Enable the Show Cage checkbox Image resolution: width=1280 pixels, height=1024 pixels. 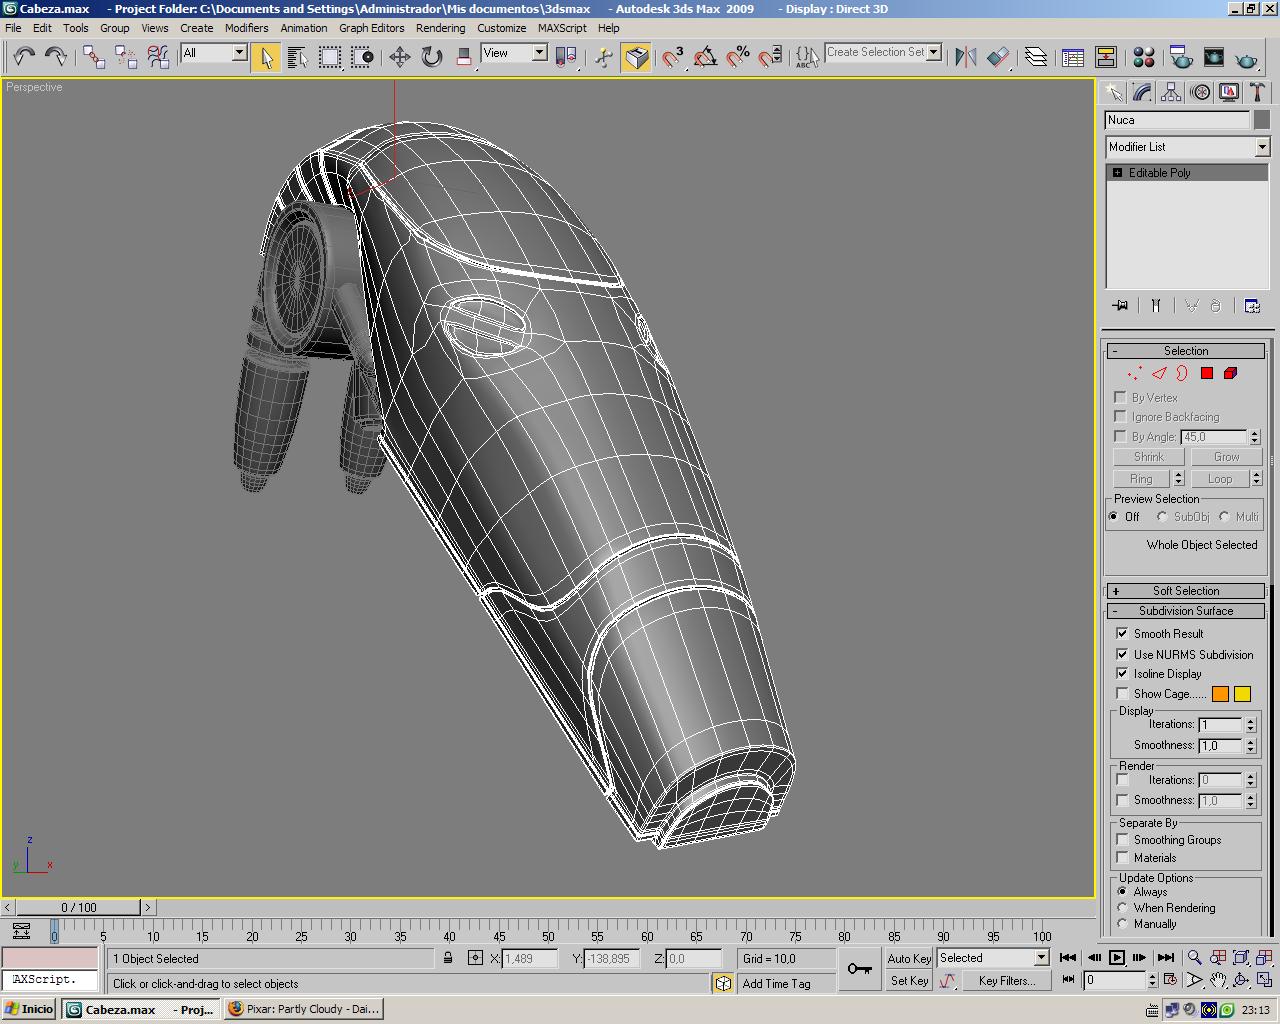1122,693
